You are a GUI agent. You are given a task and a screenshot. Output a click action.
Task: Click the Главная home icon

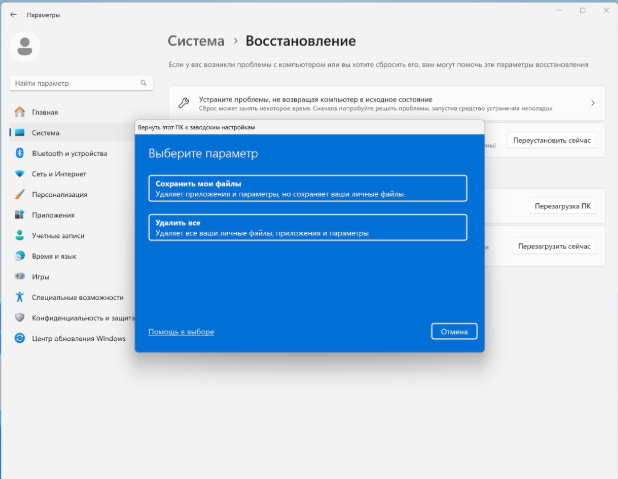coord(20,112)
